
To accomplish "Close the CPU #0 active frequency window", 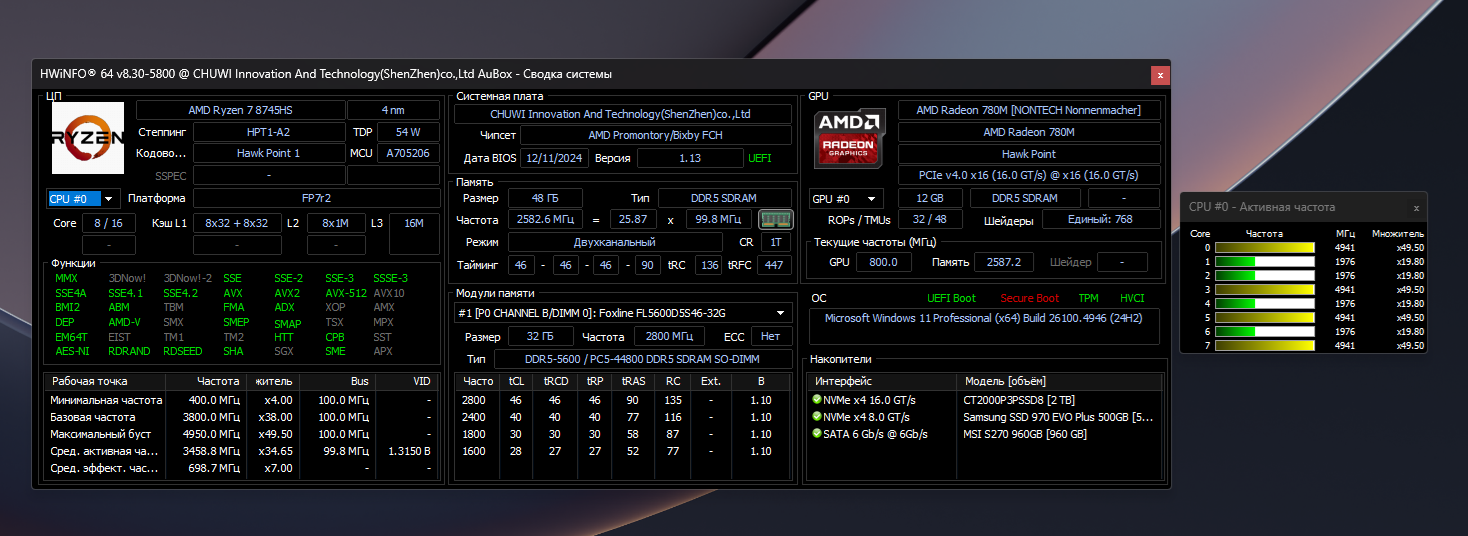I will (x=1416, y=207).
